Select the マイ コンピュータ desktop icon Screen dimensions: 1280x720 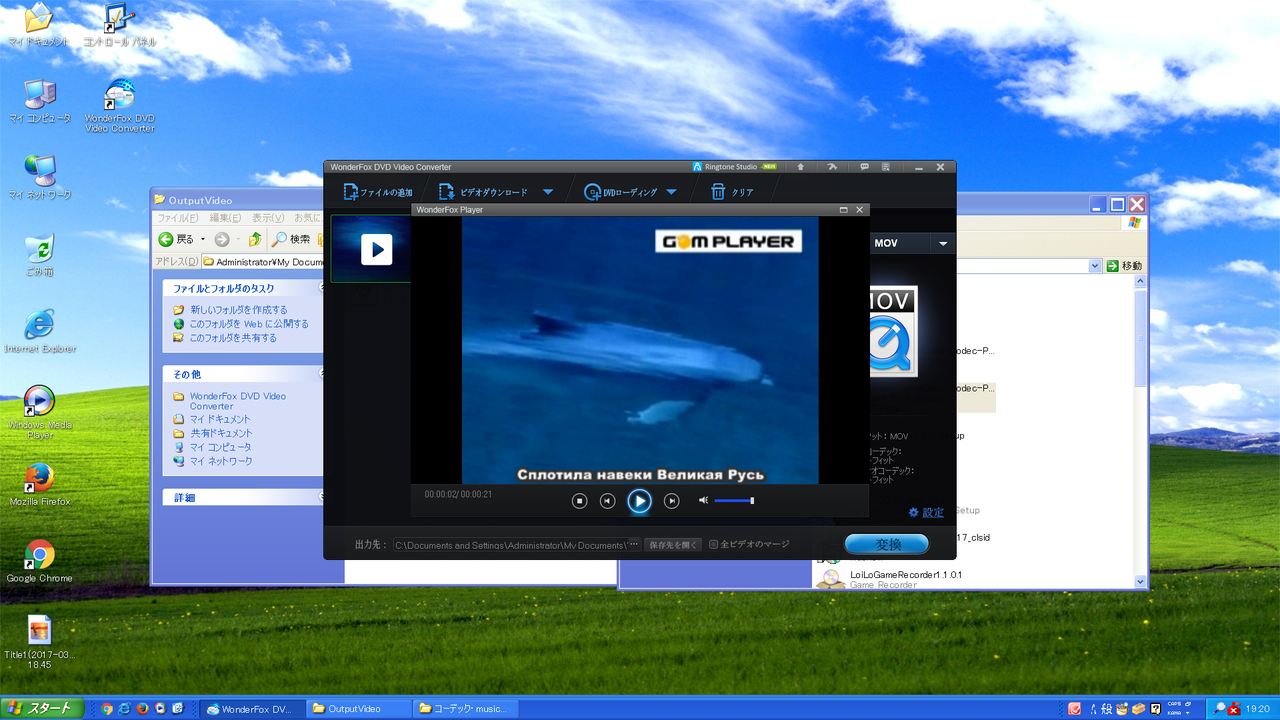click(39, 101)
